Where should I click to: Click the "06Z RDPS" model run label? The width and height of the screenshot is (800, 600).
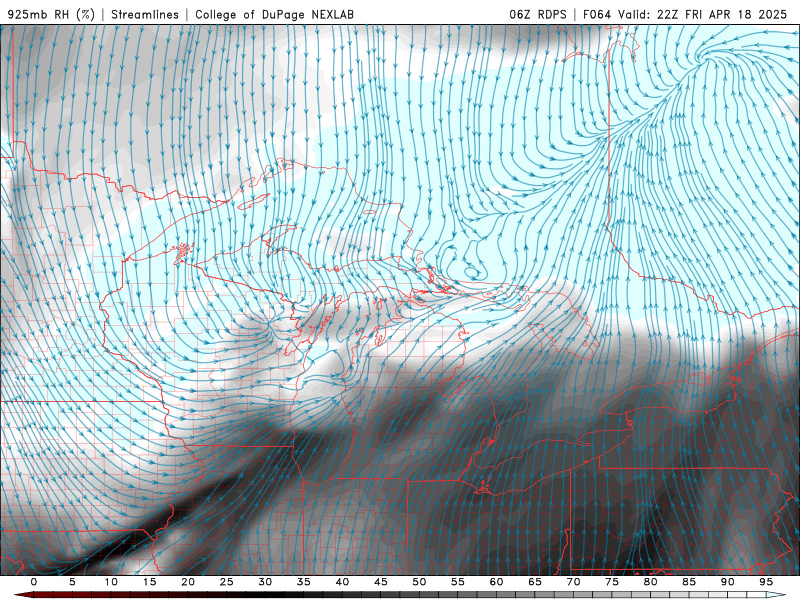(538, 14)
